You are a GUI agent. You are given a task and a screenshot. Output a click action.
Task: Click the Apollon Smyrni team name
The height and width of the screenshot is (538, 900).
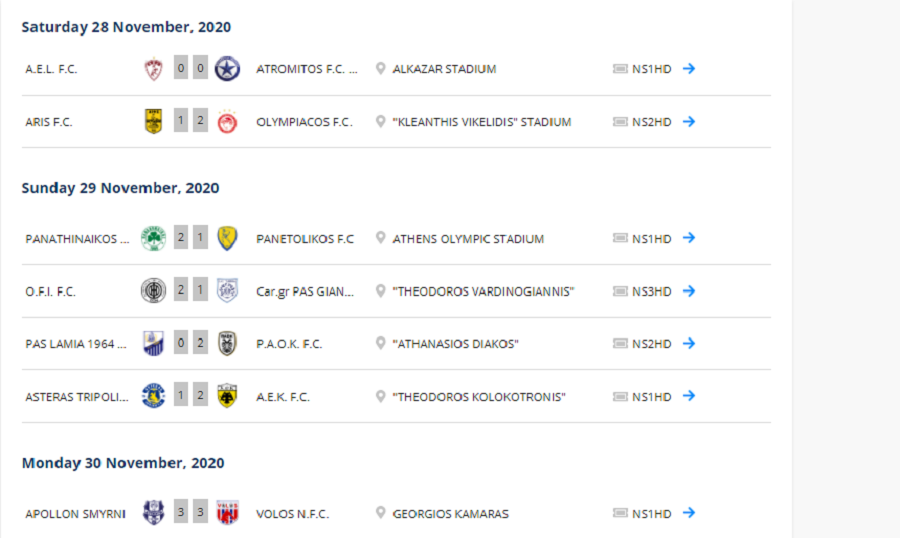(75, 514)
